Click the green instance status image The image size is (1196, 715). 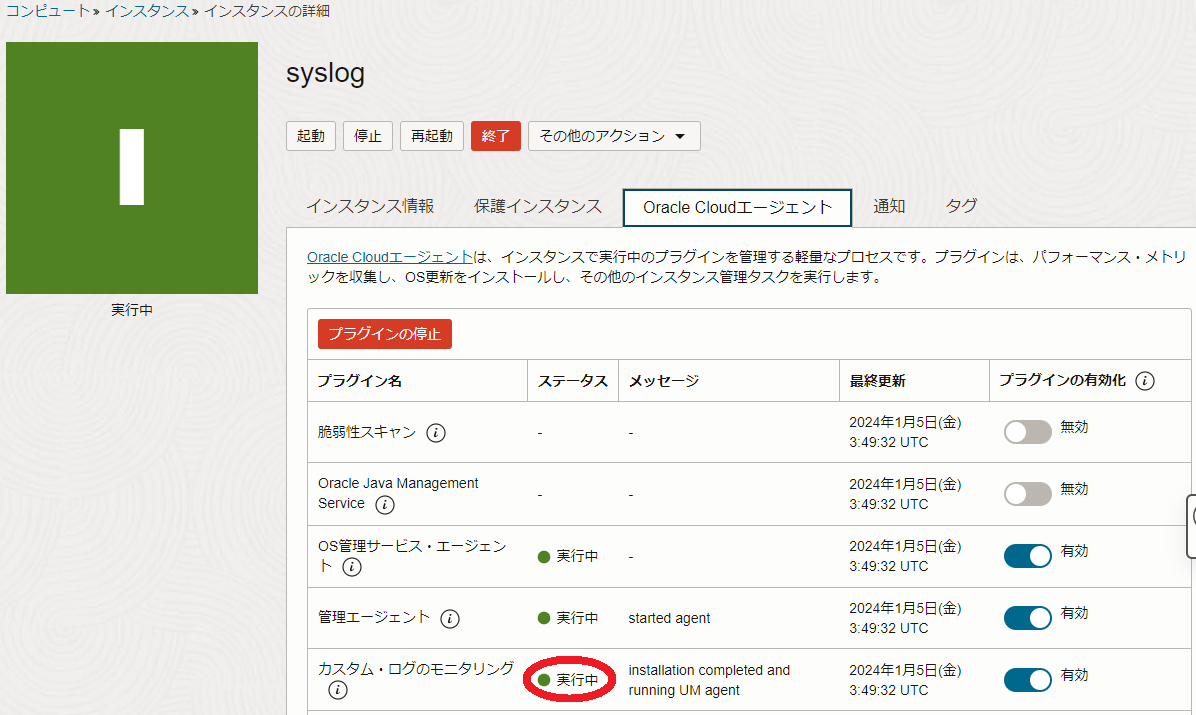click(x=132, y=168)
